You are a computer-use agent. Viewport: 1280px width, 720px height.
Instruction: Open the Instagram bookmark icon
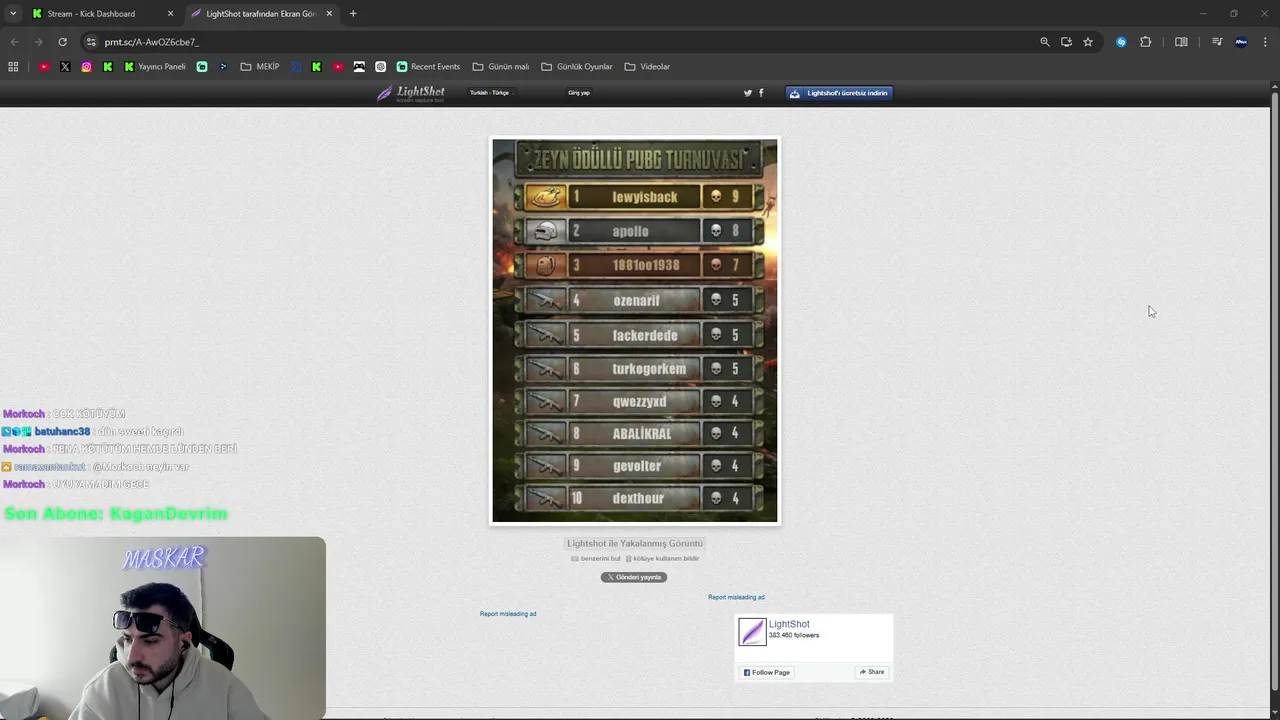coord(86,67)
